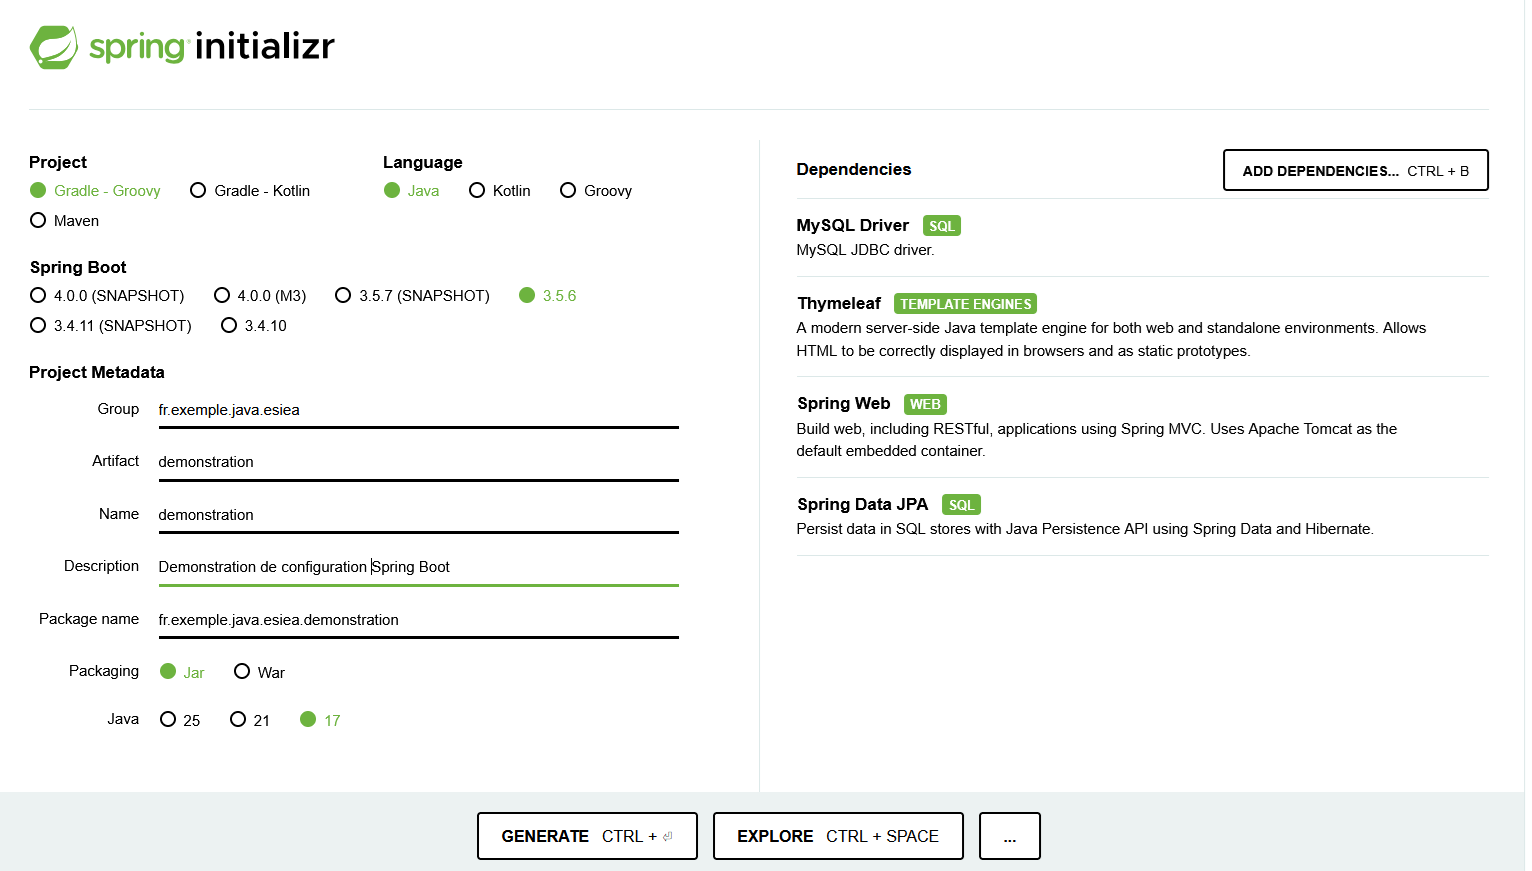Choose Java version 25

[x=168, y=720]
